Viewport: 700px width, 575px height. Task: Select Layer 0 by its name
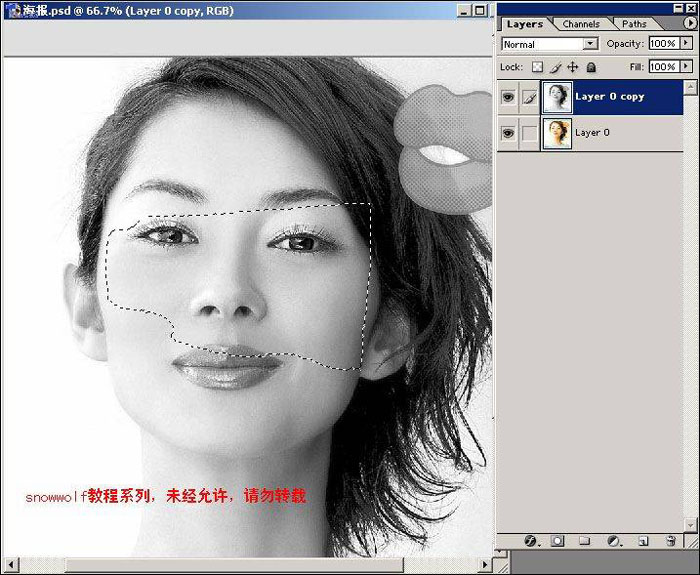tap(592, 132)
